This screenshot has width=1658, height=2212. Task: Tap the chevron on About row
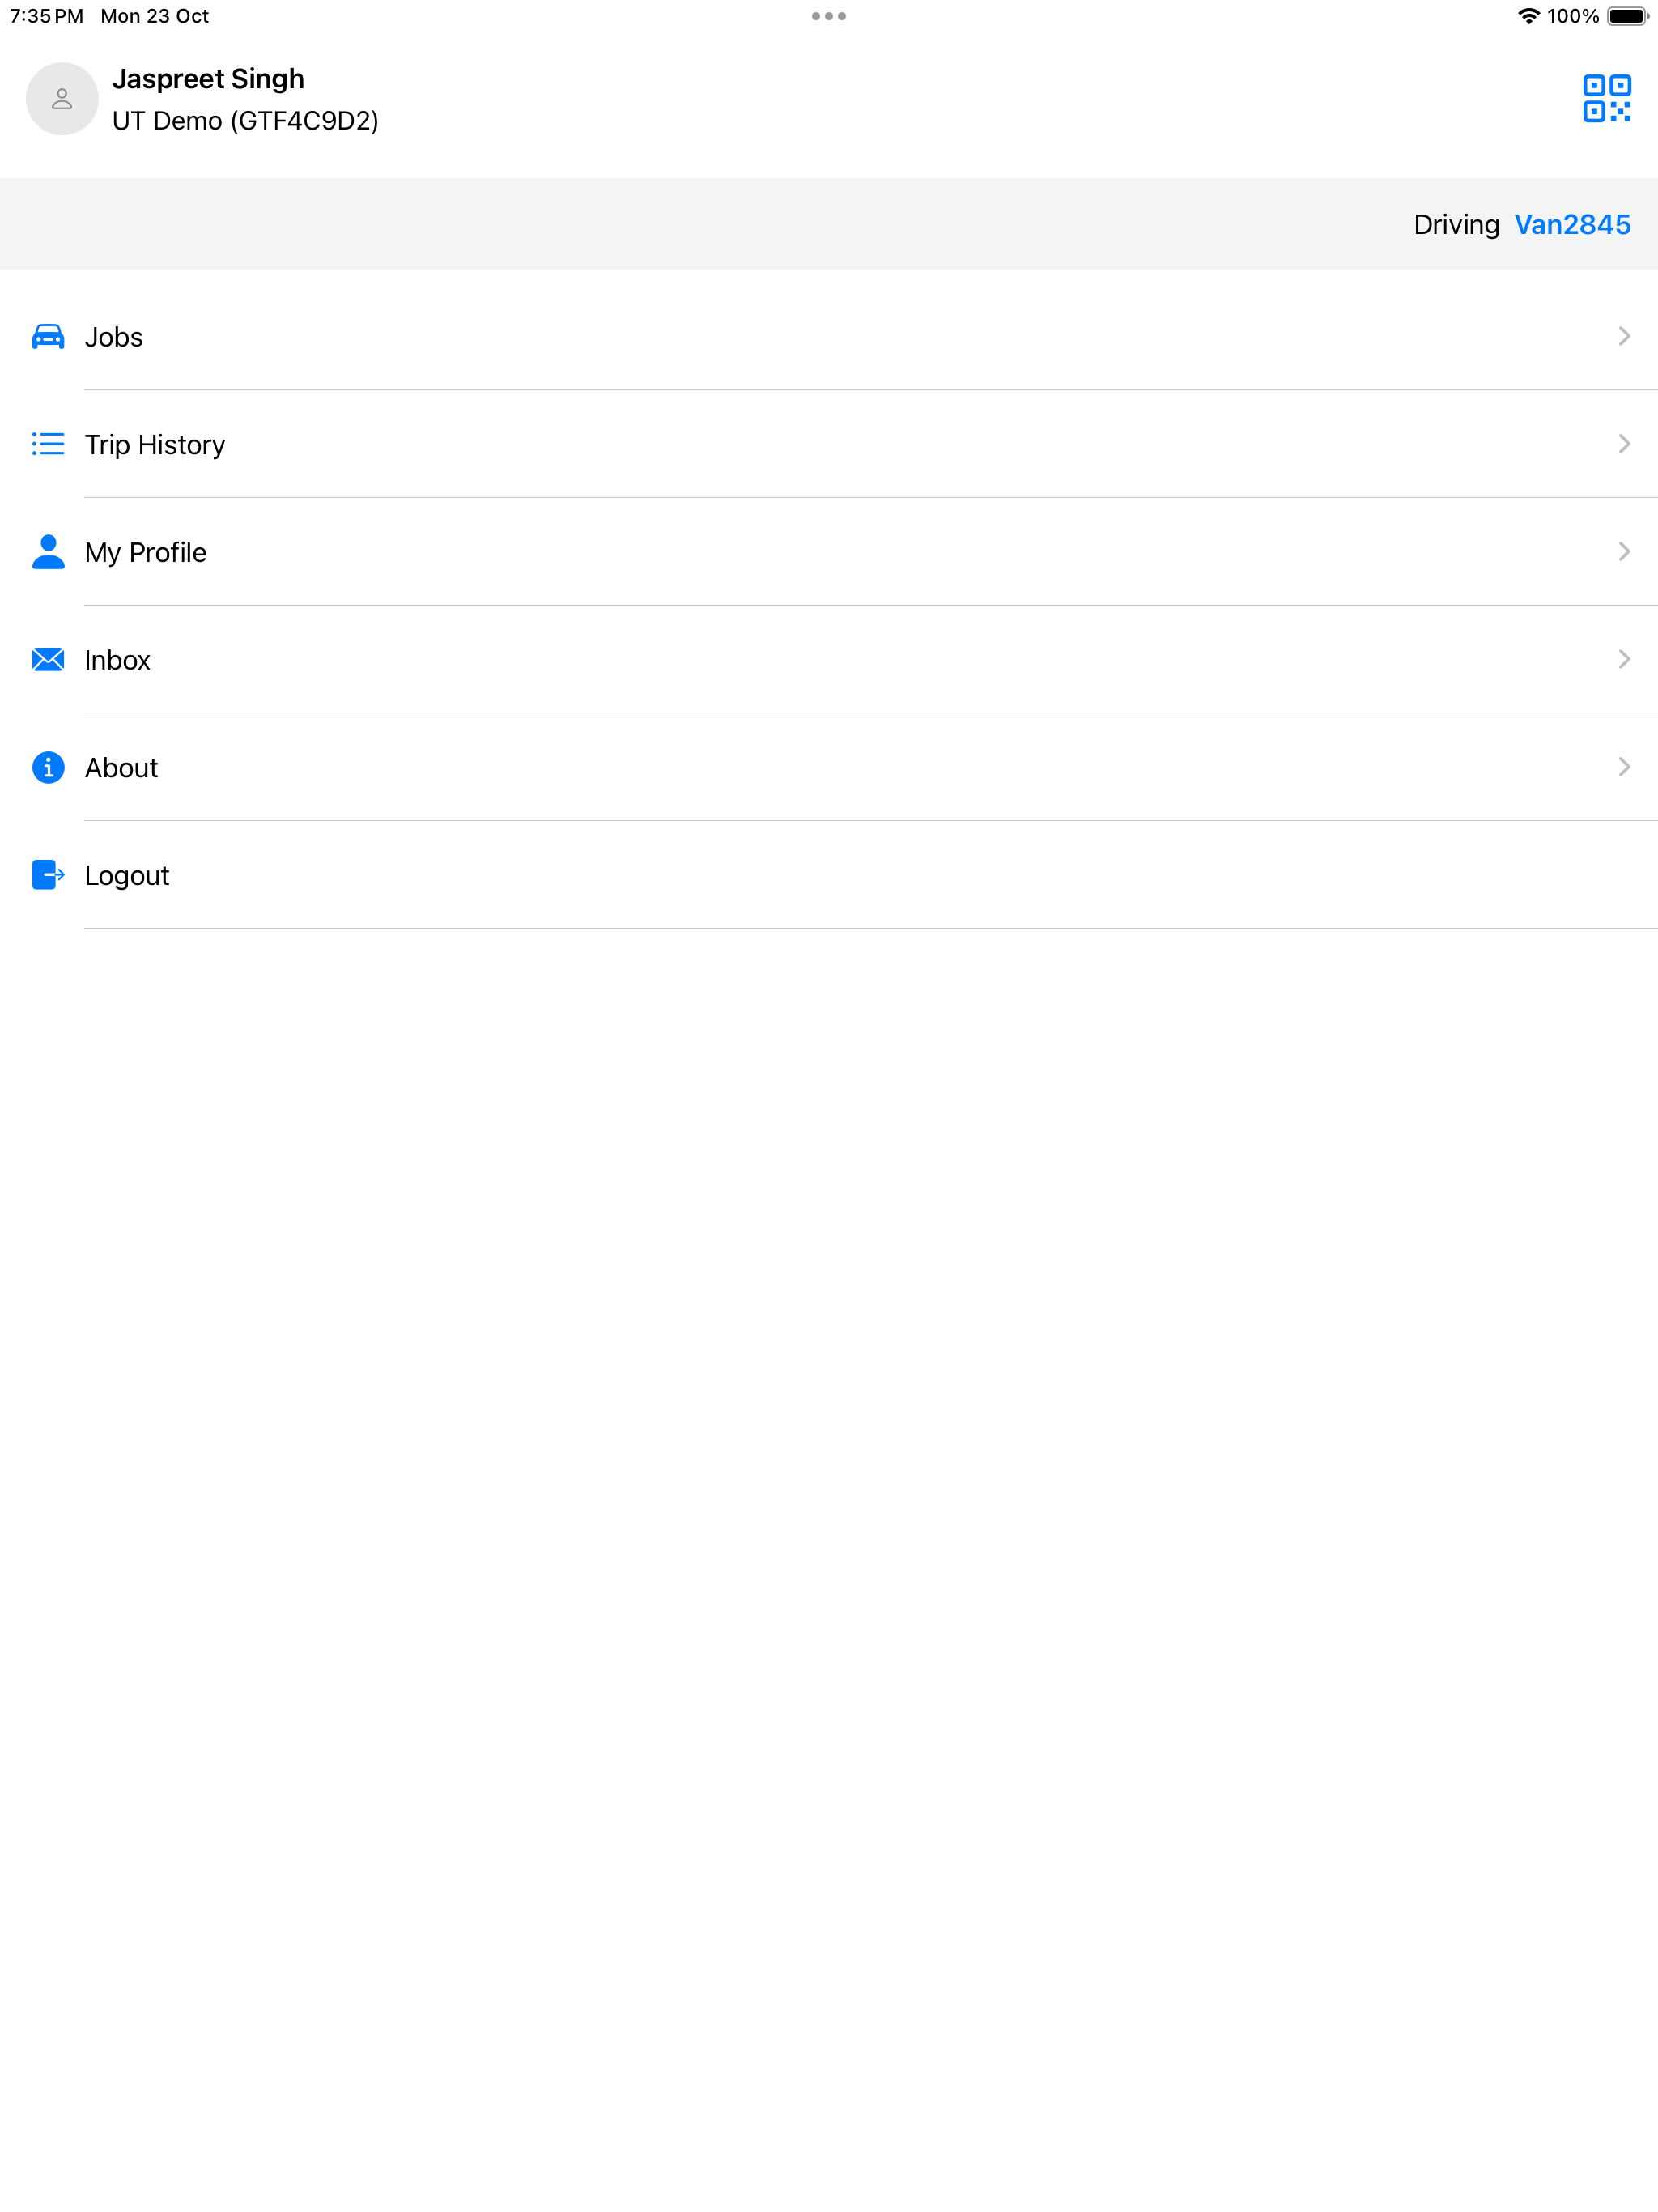point(1623,767)
